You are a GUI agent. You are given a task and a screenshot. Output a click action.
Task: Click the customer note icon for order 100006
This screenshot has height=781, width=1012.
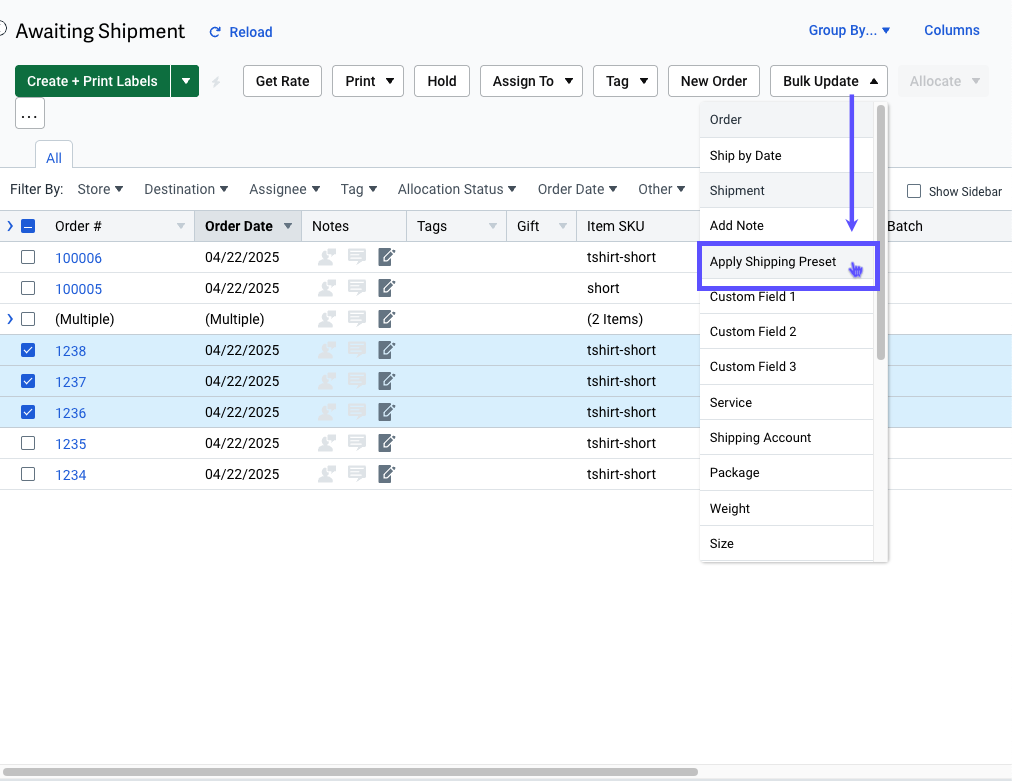(x=327, y=257)
